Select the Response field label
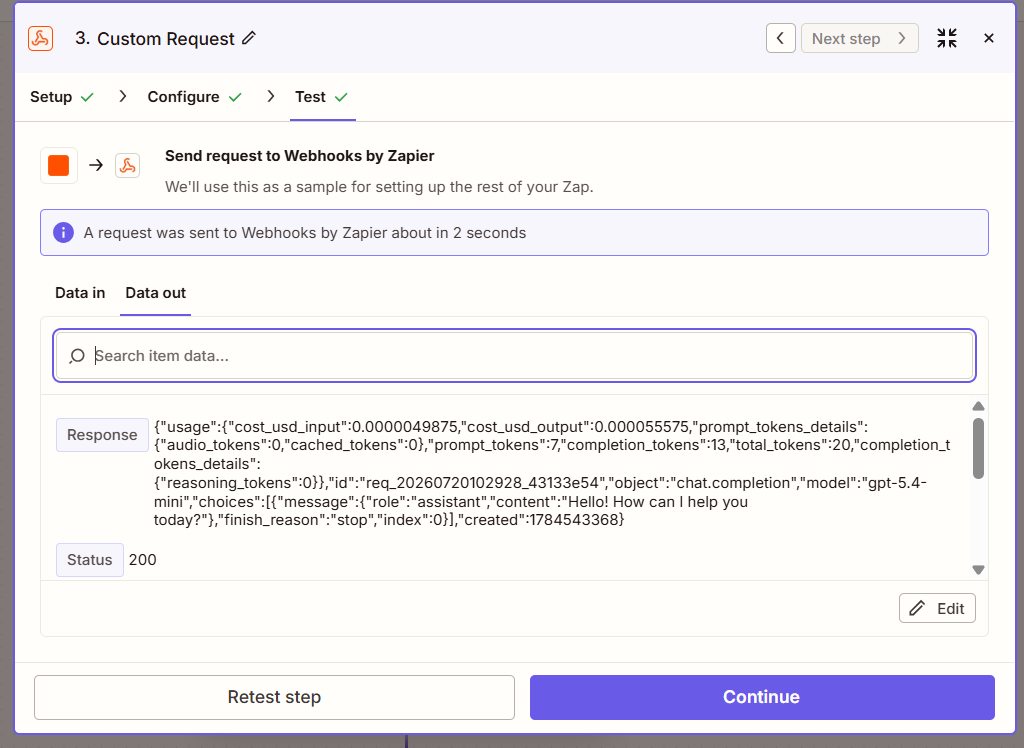This screenshot has height=748, width=1024. click(102, 435)
